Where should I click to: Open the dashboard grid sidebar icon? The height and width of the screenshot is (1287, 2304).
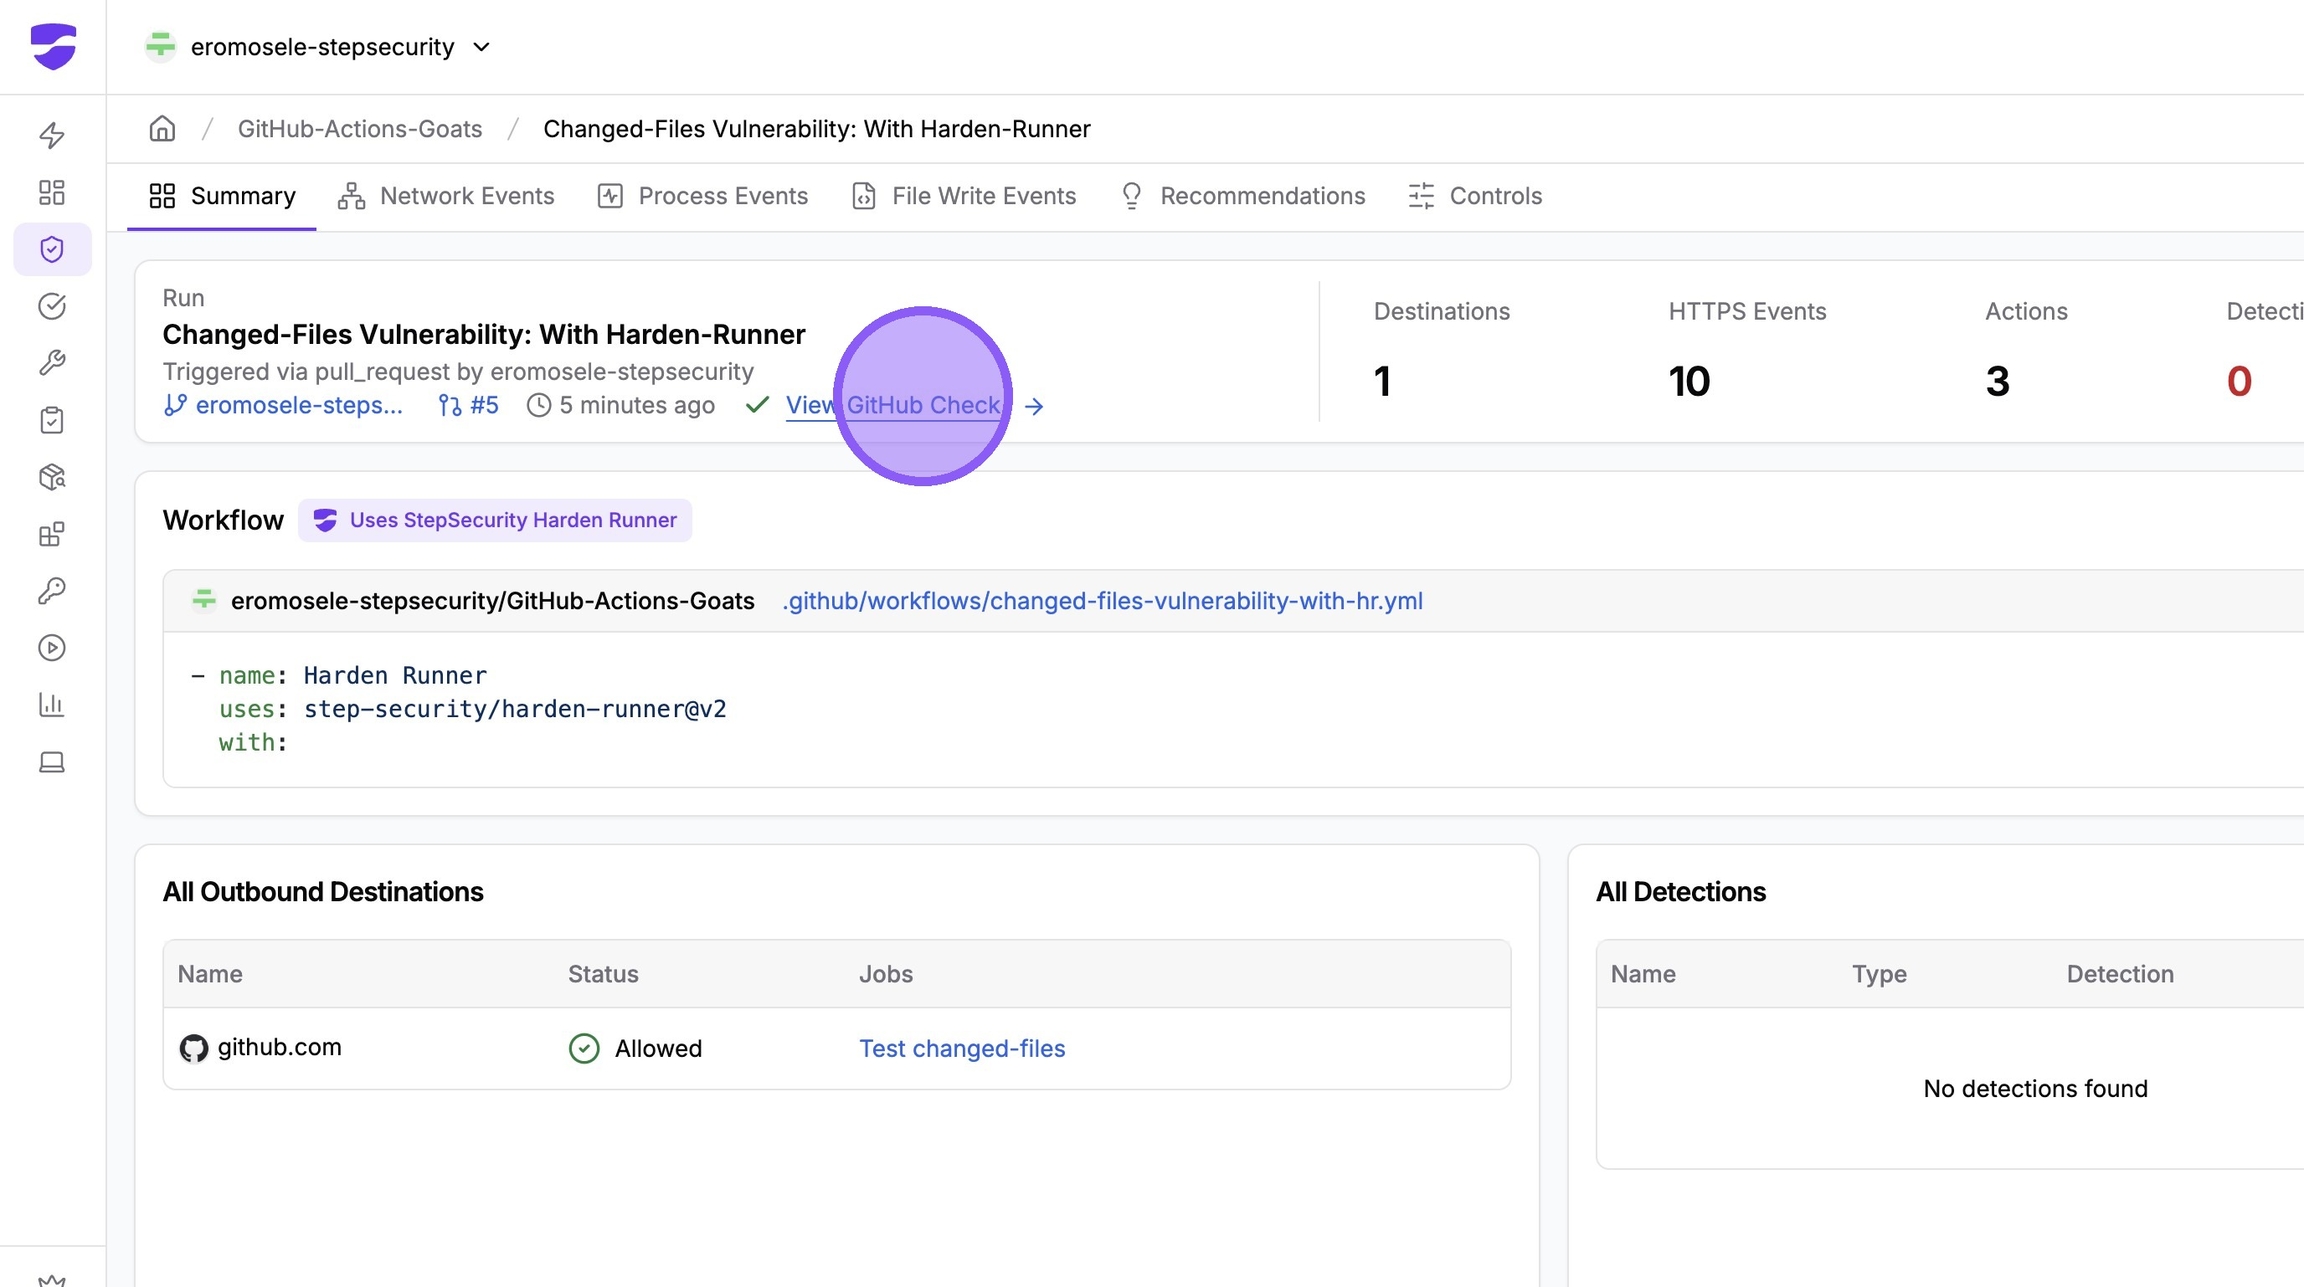tap(52, 192)
